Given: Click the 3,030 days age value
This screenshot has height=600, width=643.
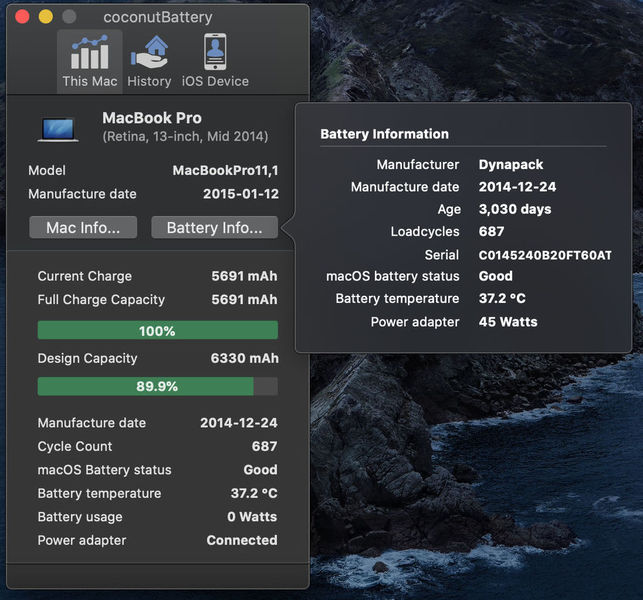Looking at the screenshot, I should pos(514,209).
